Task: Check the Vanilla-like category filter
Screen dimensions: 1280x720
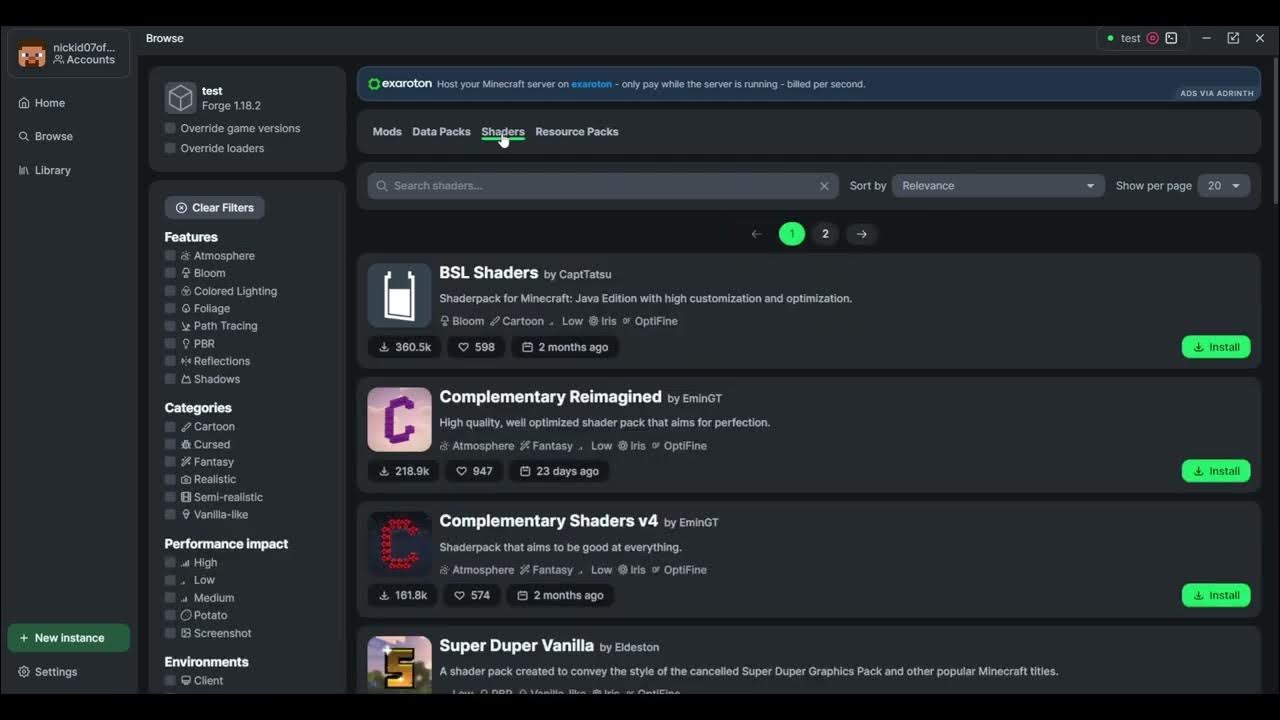Action: [x=170, y=515]
